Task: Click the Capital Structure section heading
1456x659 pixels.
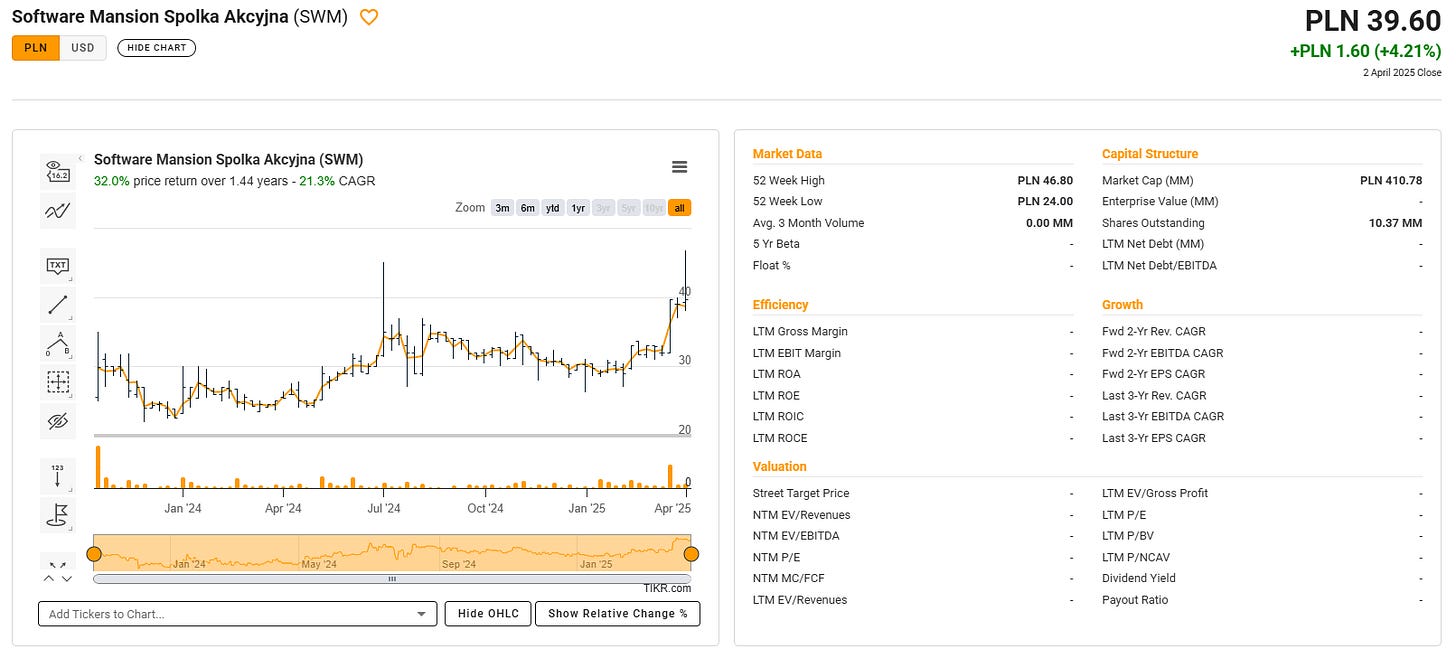Action: point(1150,154)
